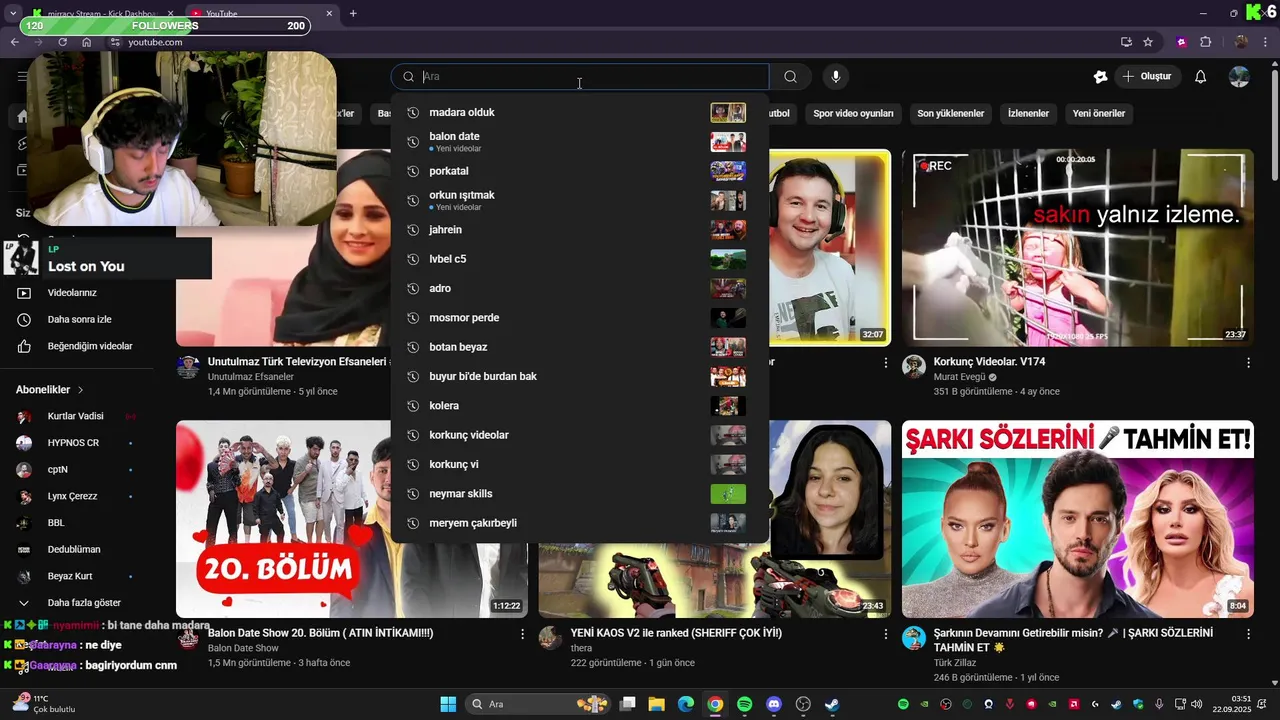Start voice search with the microphone icon
Viewport: 1280px width, 720px height.
click(x=836, y=77)
